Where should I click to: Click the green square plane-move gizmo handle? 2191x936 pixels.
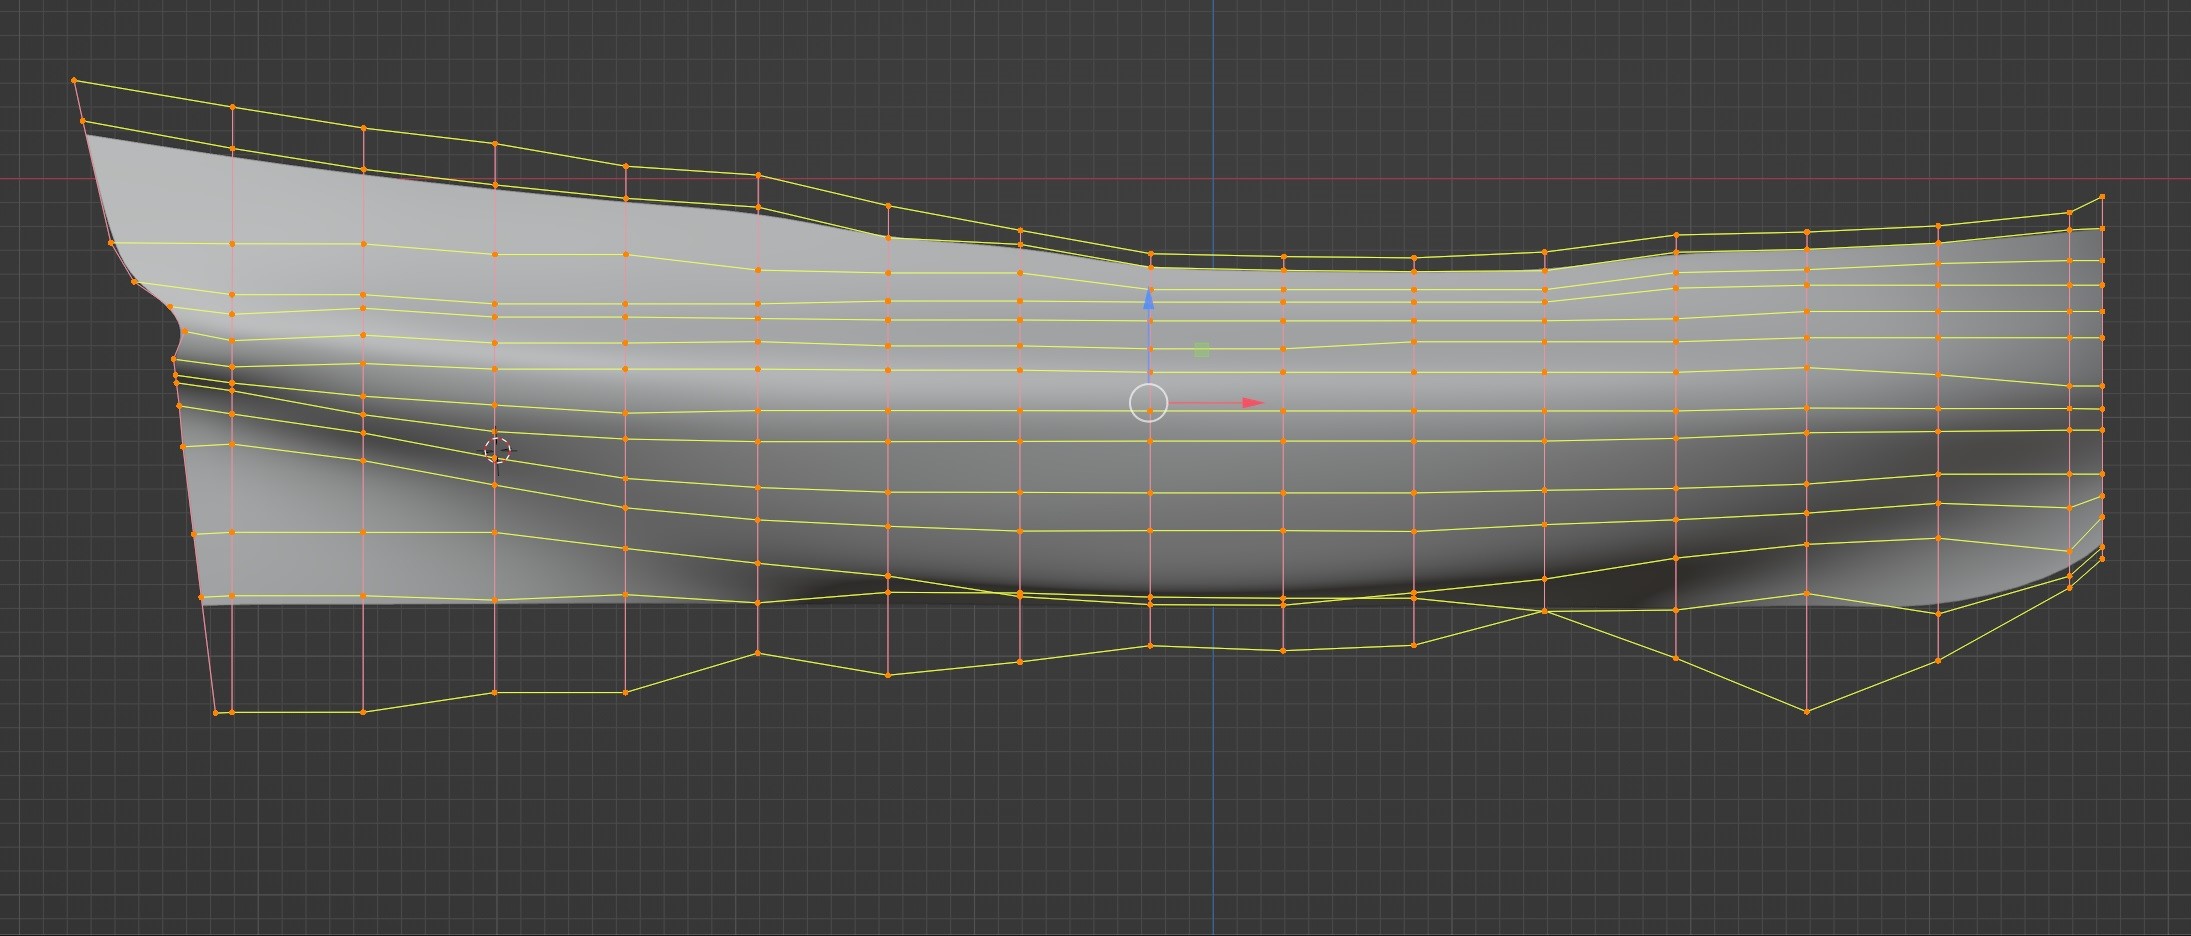(x=1201, y=350)
